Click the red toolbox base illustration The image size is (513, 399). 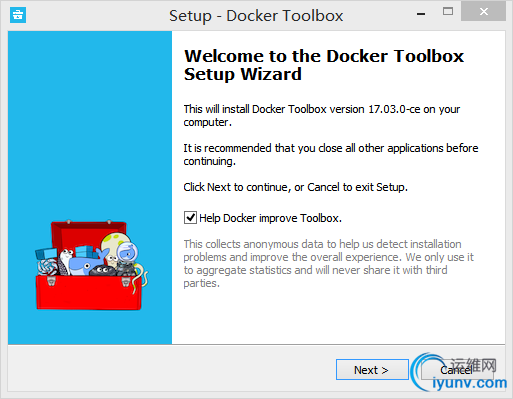coord(89,292)
